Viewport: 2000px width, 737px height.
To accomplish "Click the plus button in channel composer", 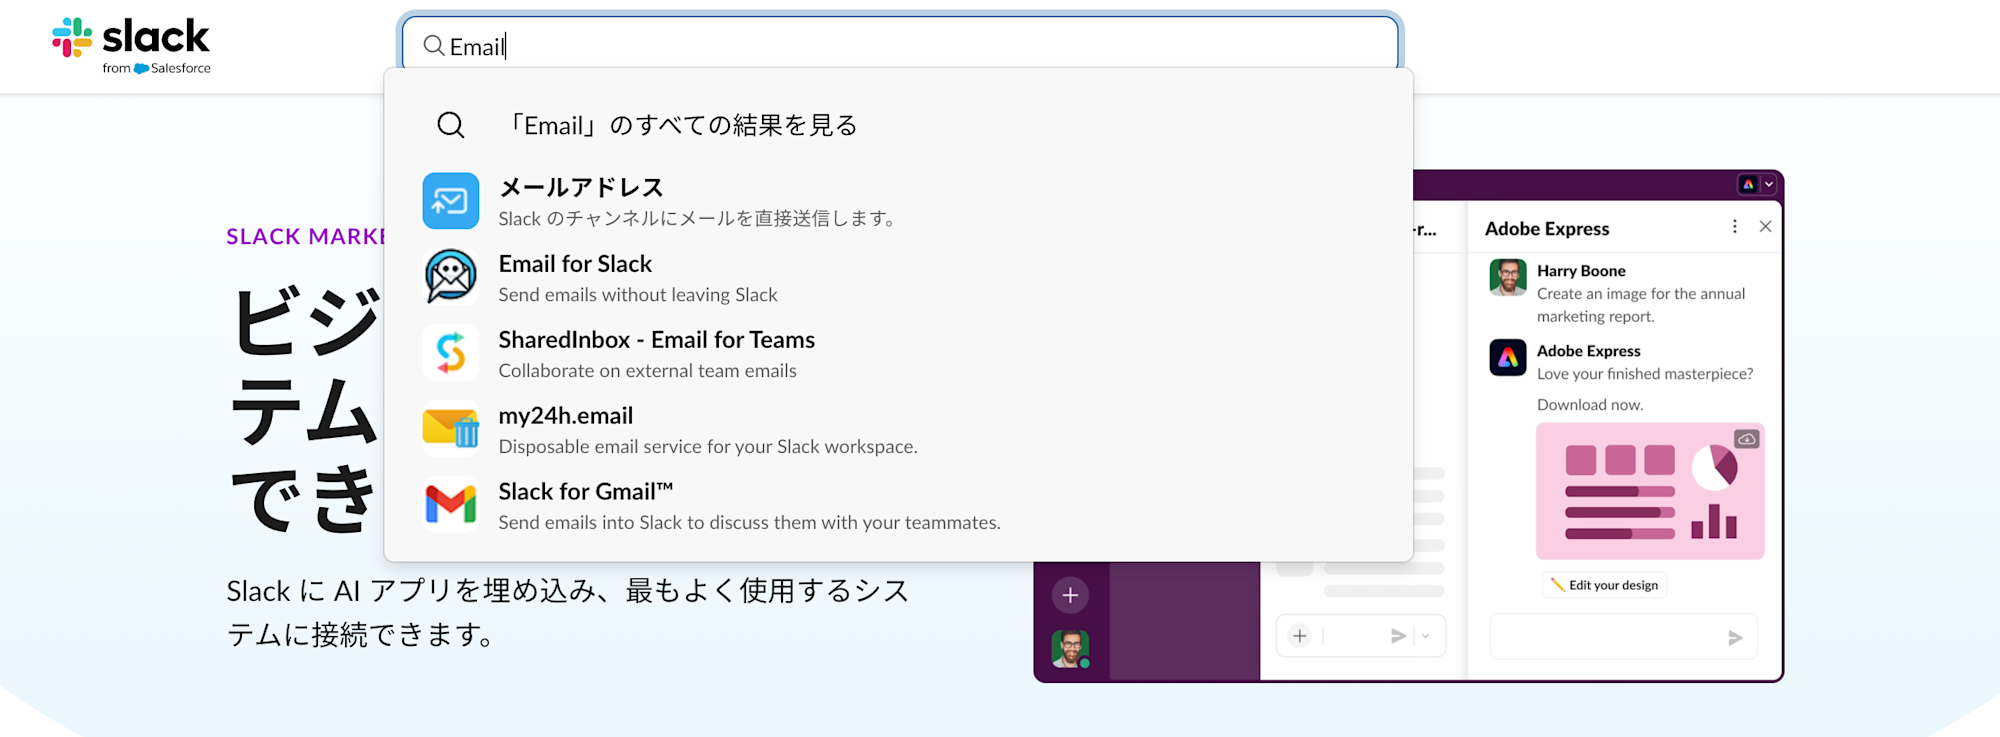I will pos(1299,636).
